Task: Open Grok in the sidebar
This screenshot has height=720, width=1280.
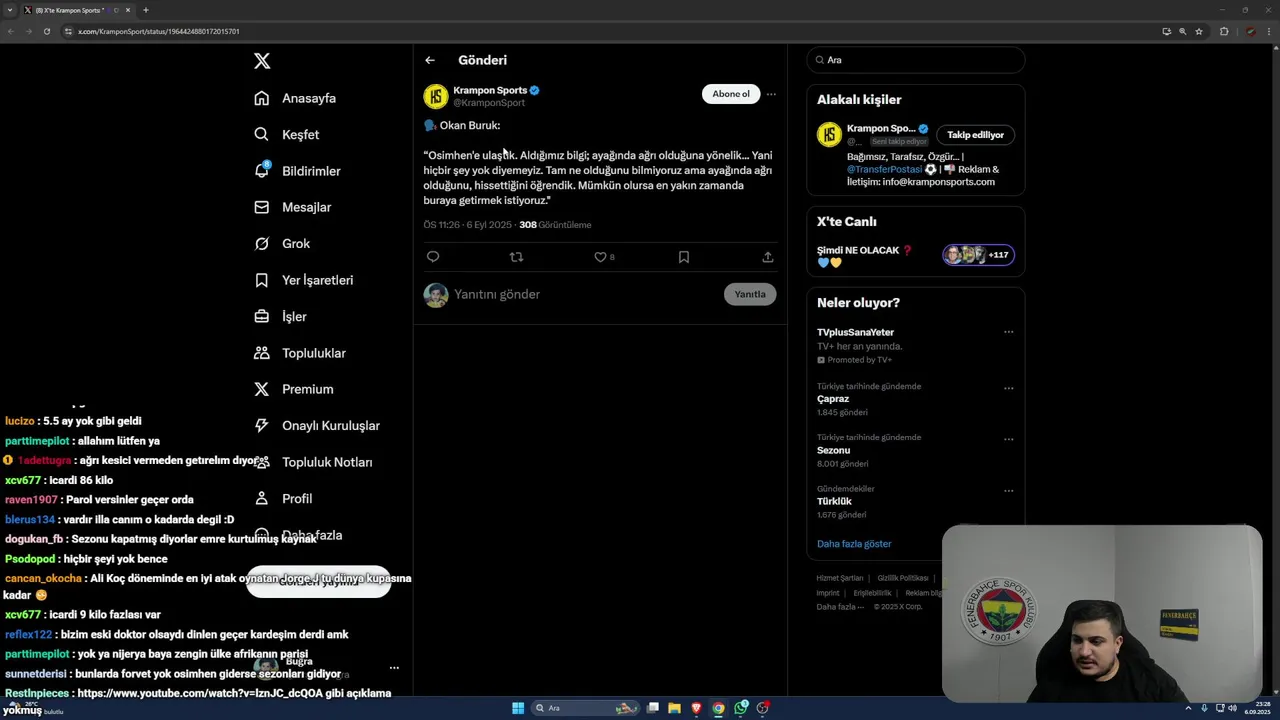Action: [x=282, y=243]
